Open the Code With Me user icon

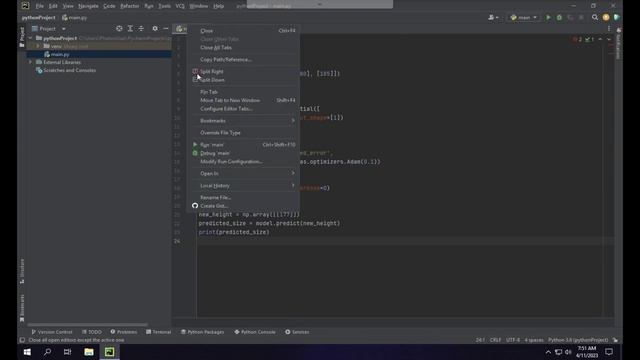click(493, 18)
